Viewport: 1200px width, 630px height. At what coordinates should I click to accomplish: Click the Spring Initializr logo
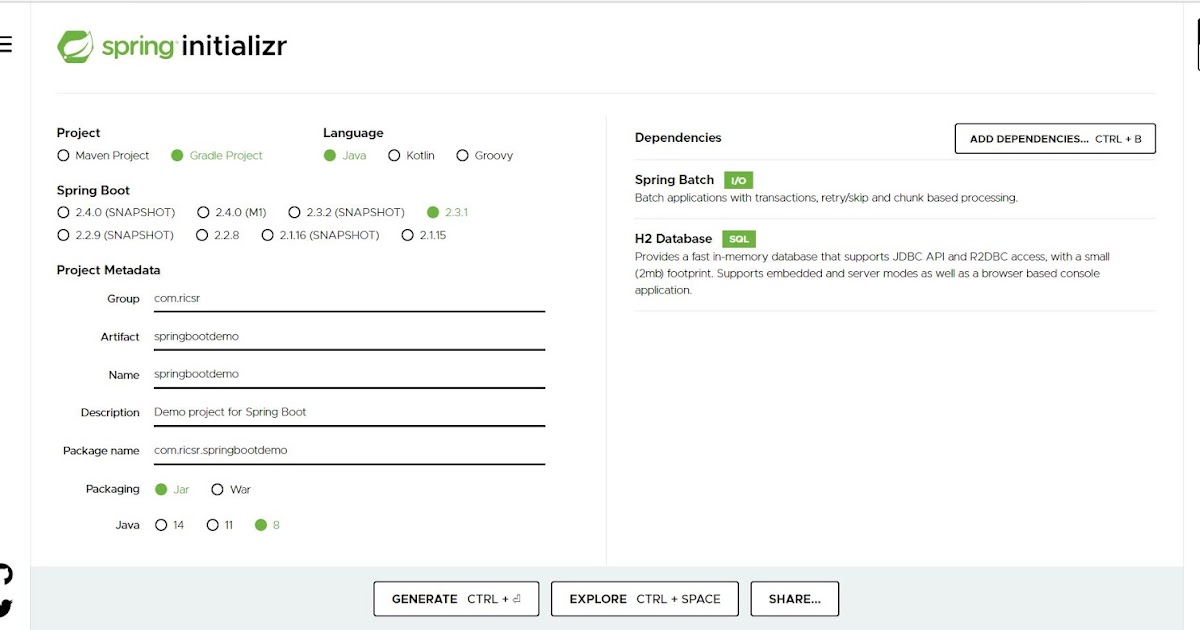tap(172, 45)
